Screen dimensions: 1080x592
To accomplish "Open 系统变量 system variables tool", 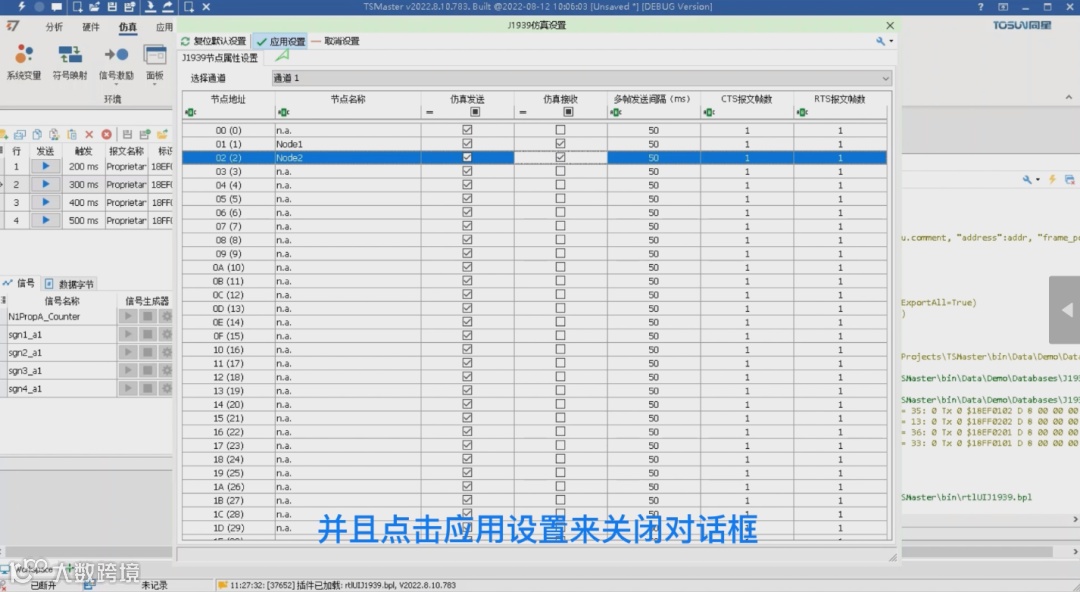I will click(24, 63).
